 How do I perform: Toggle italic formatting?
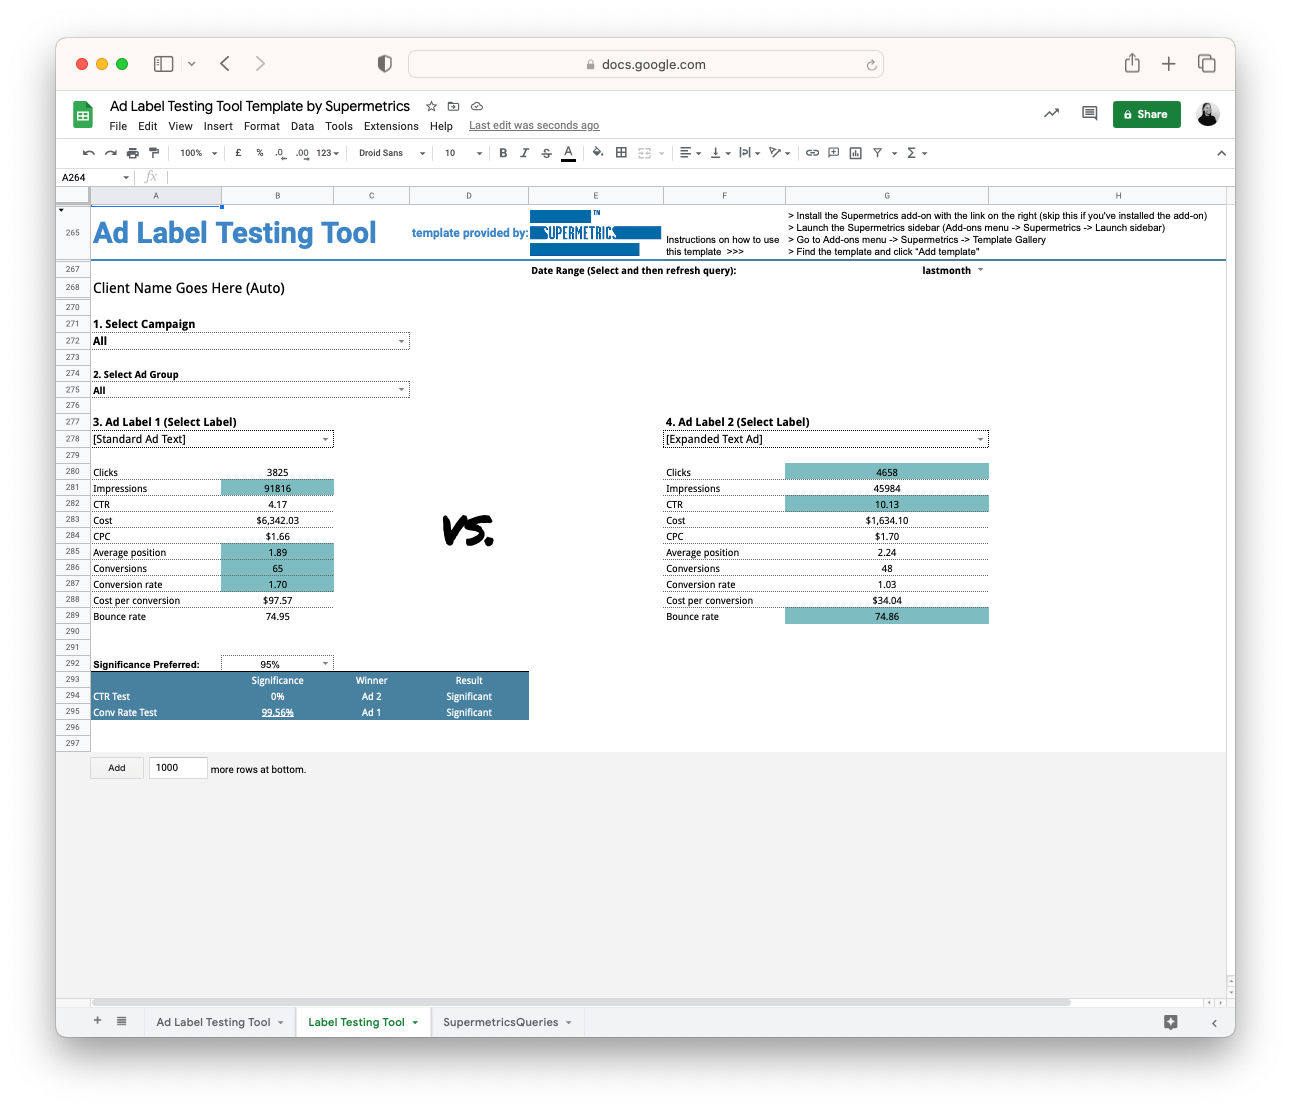(524, 153)
